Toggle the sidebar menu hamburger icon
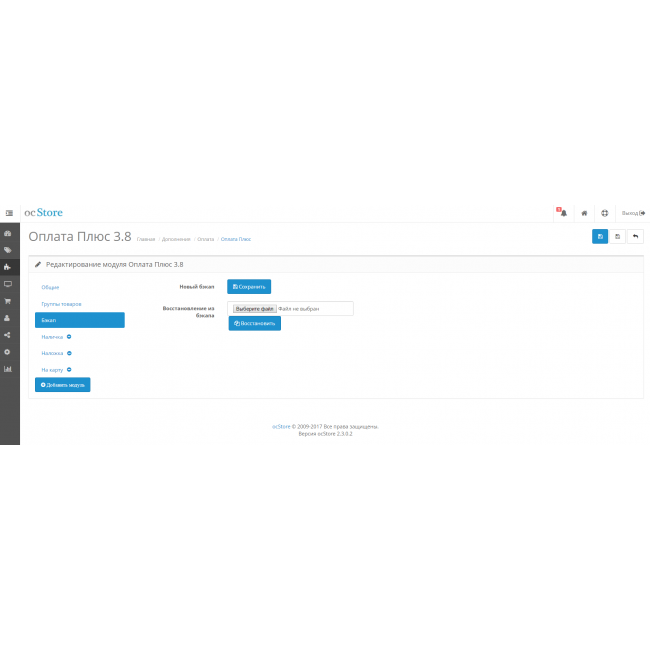 [8, 213]
